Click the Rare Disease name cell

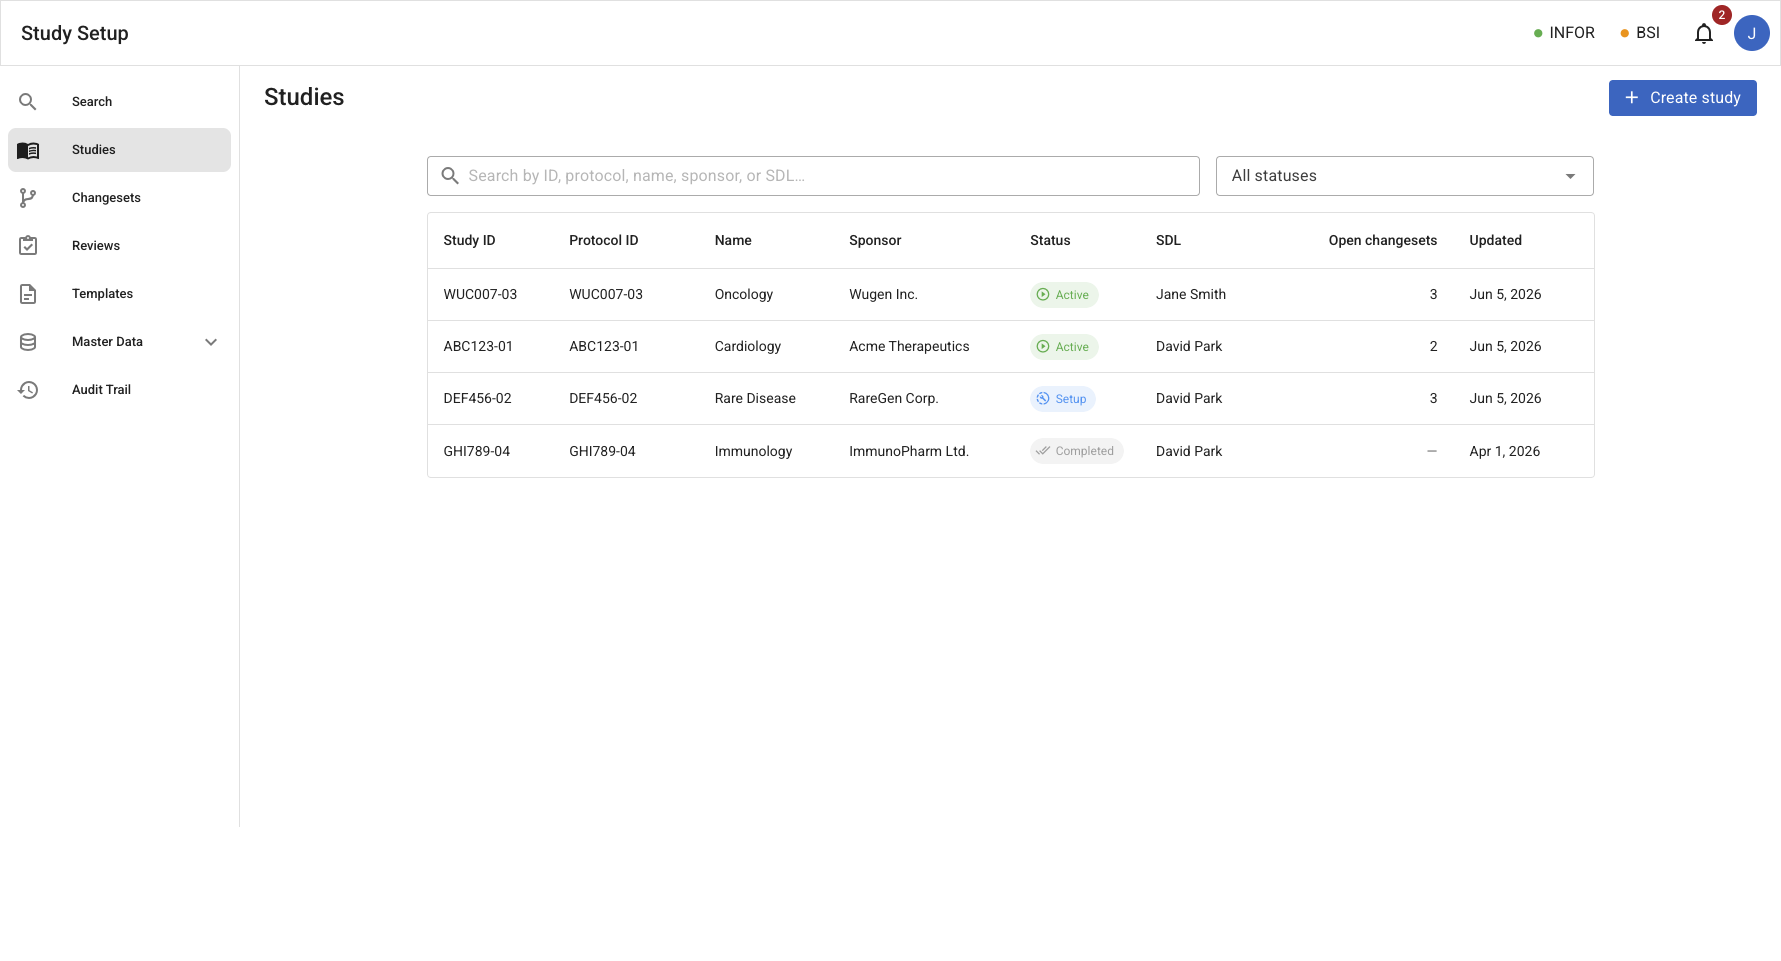coord(755,399)
